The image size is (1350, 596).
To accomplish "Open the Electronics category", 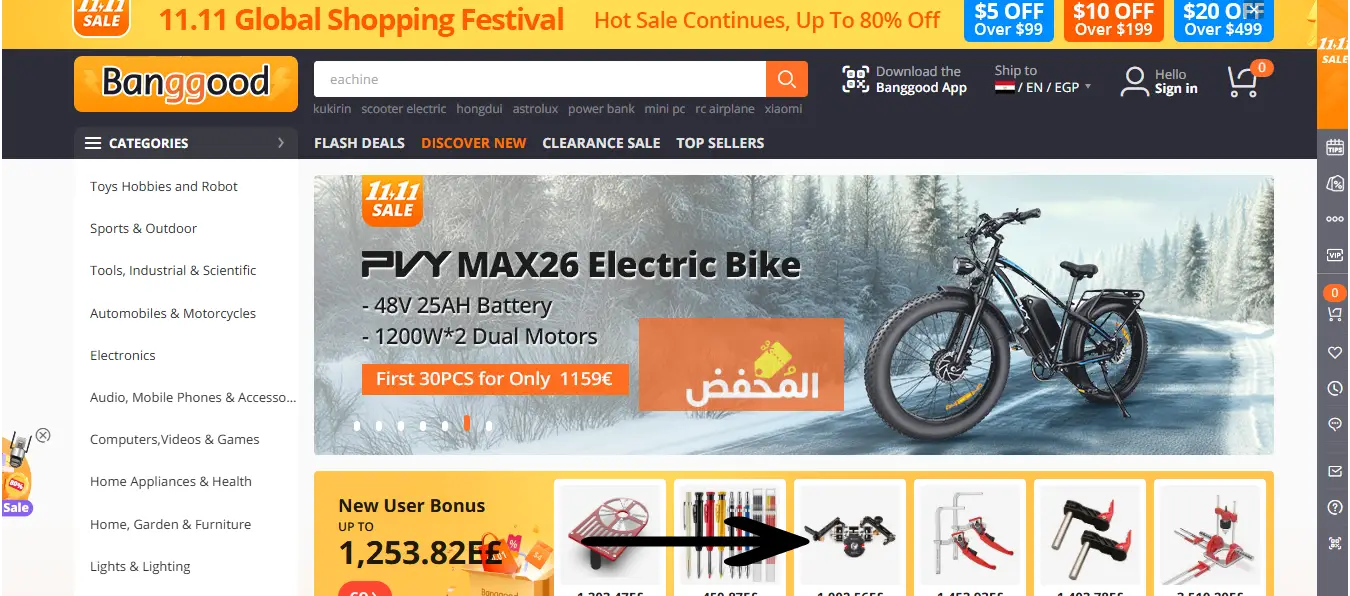I will 123,355.
